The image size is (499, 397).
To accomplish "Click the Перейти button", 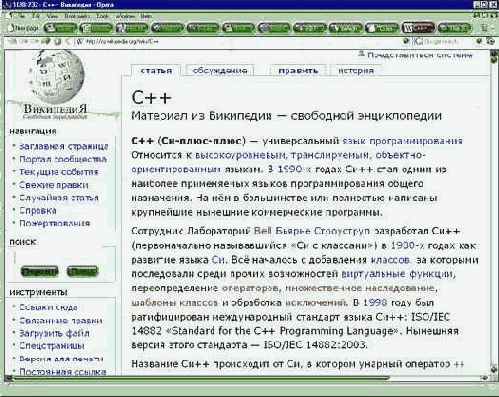I will (39, 271).
